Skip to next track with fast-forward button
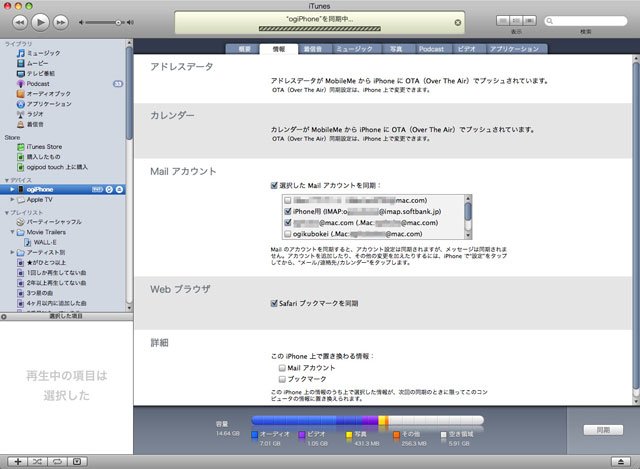640x469 pixels. point(61,22)
